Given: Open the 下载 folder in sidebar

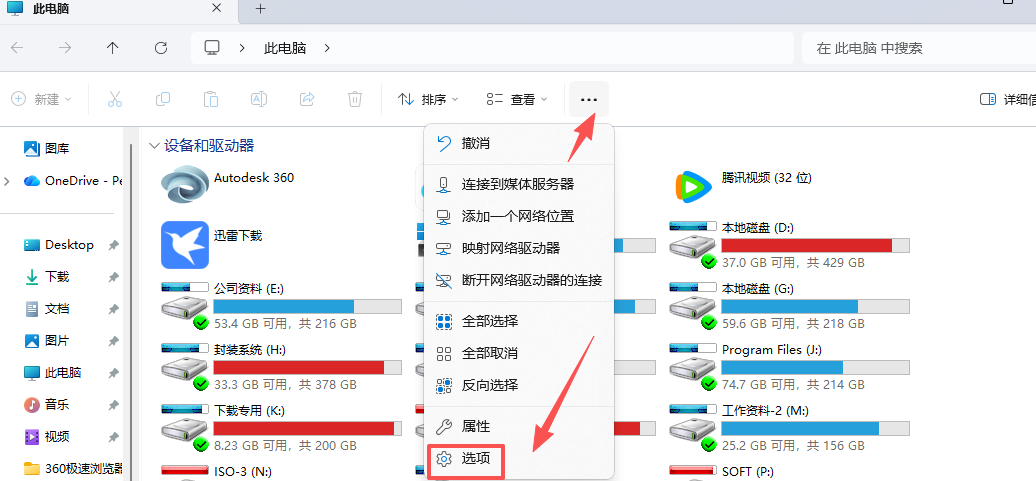Looking at the screenshot, I should click(x=57, y=277).
